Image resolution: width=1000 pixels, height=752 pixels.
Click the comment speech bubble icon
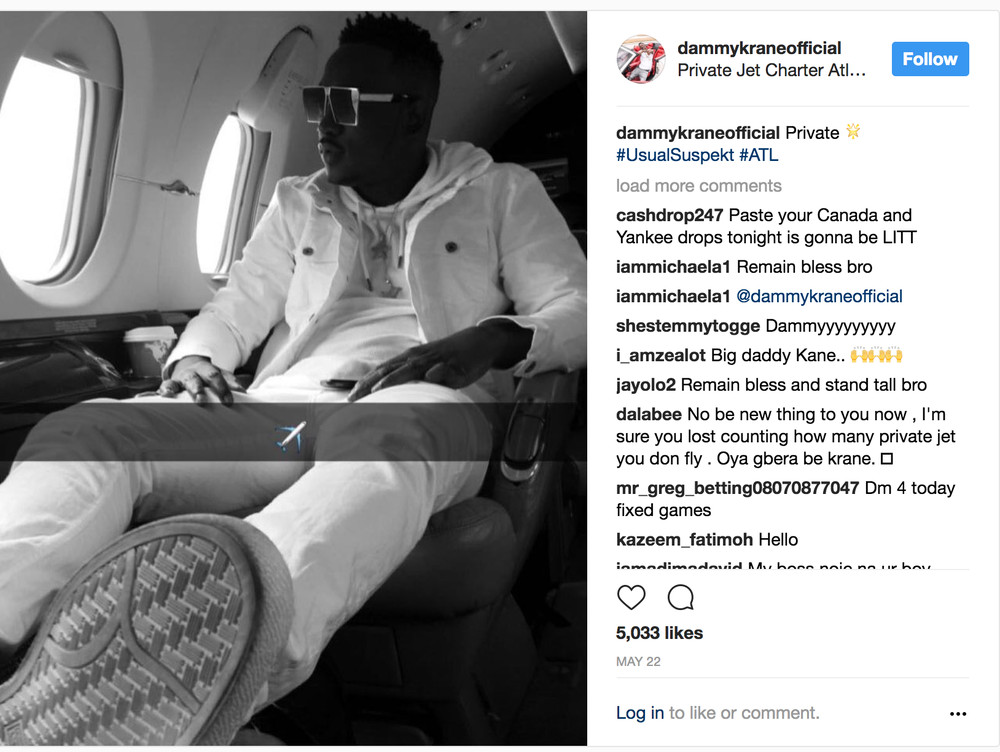pyautogui.click(x=680, y=598)
